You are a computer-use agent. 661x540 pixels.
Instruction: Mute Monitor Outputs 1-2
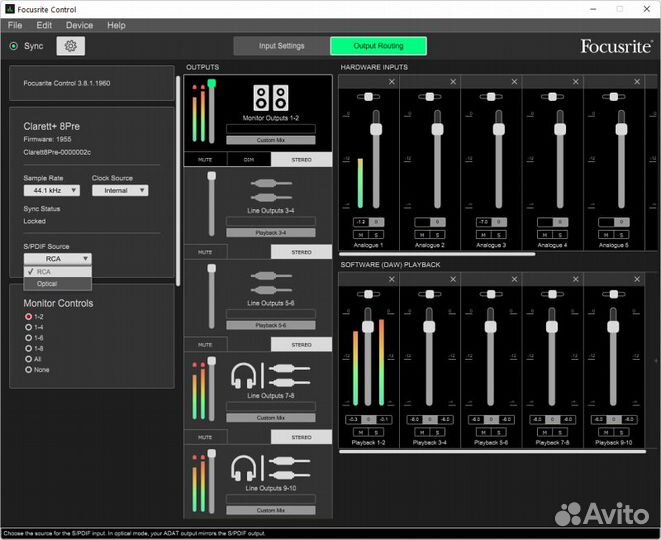click(205, 160)
